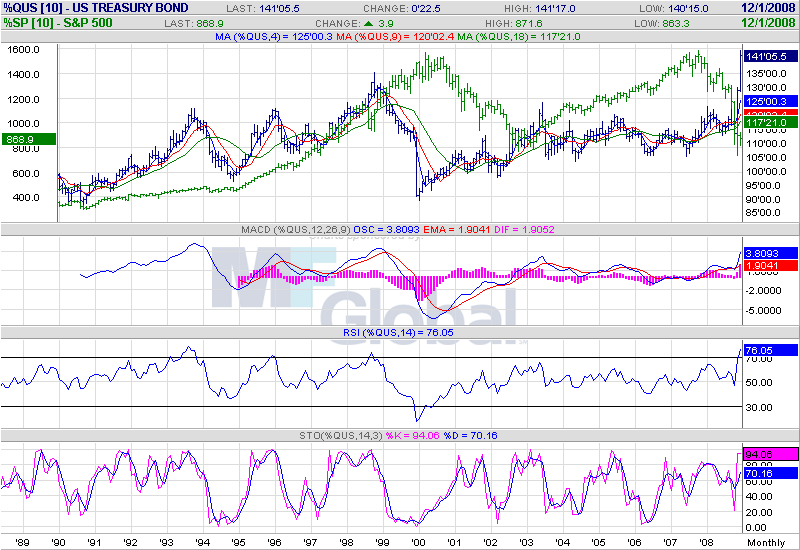This screenshot has height=550, width=800.
Task: Click the green 117'21.0 moving average tag
Action: pos(770,122)
